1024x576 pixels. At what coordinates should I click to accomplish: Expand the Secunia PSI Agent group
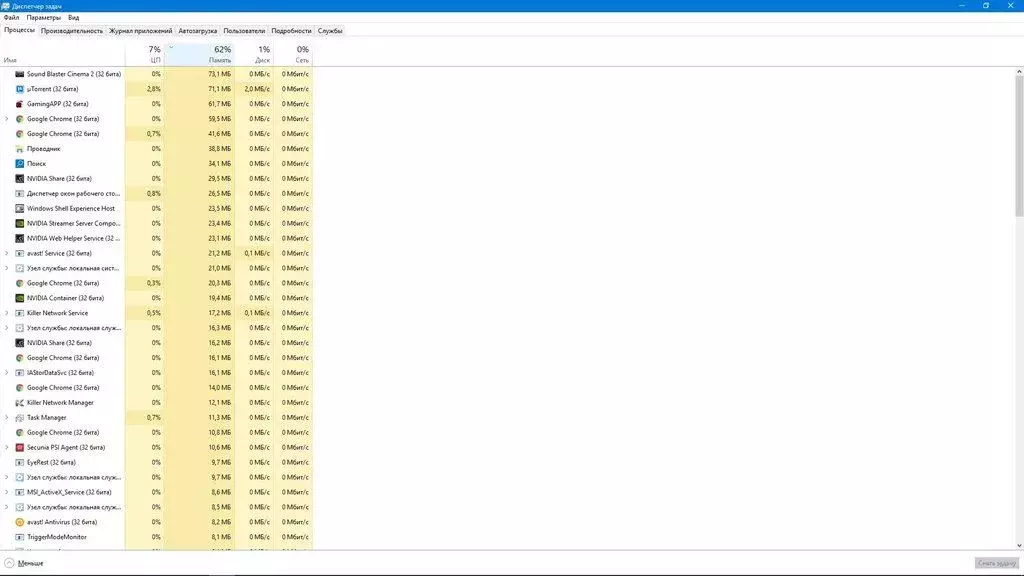[7, 447]
